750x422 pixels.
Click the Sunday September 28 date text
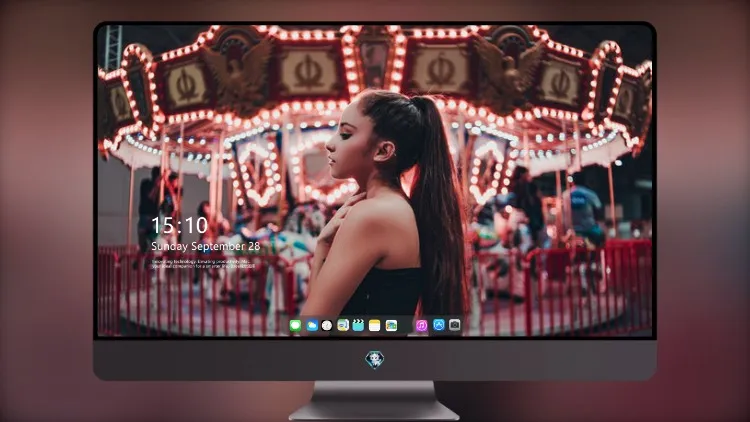pyautogui.click(x=205, y=246)
